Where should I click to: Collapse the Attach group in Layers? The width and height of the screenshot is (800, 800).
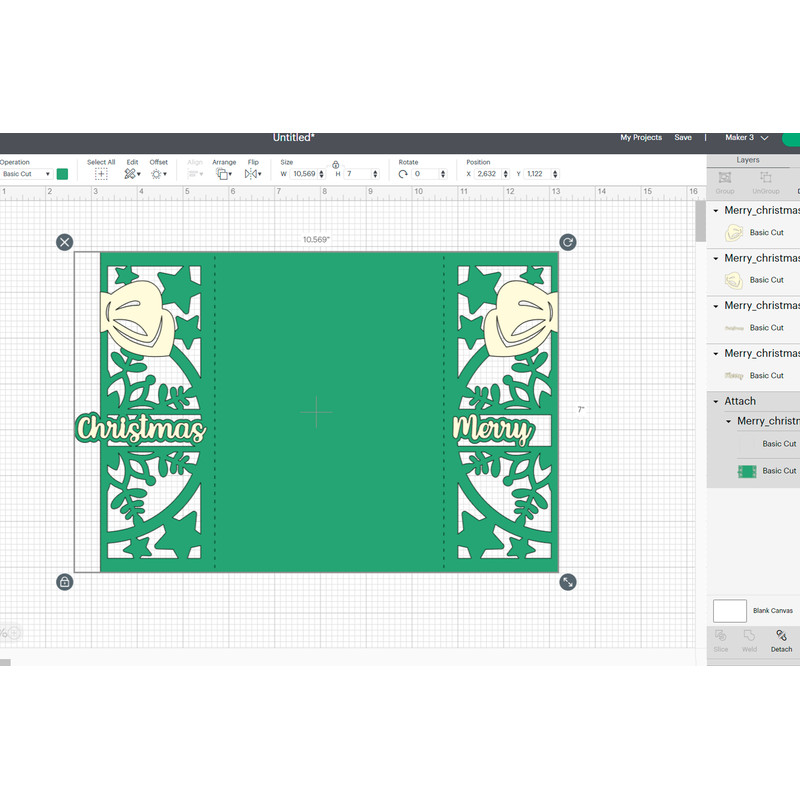coord(716,402)
